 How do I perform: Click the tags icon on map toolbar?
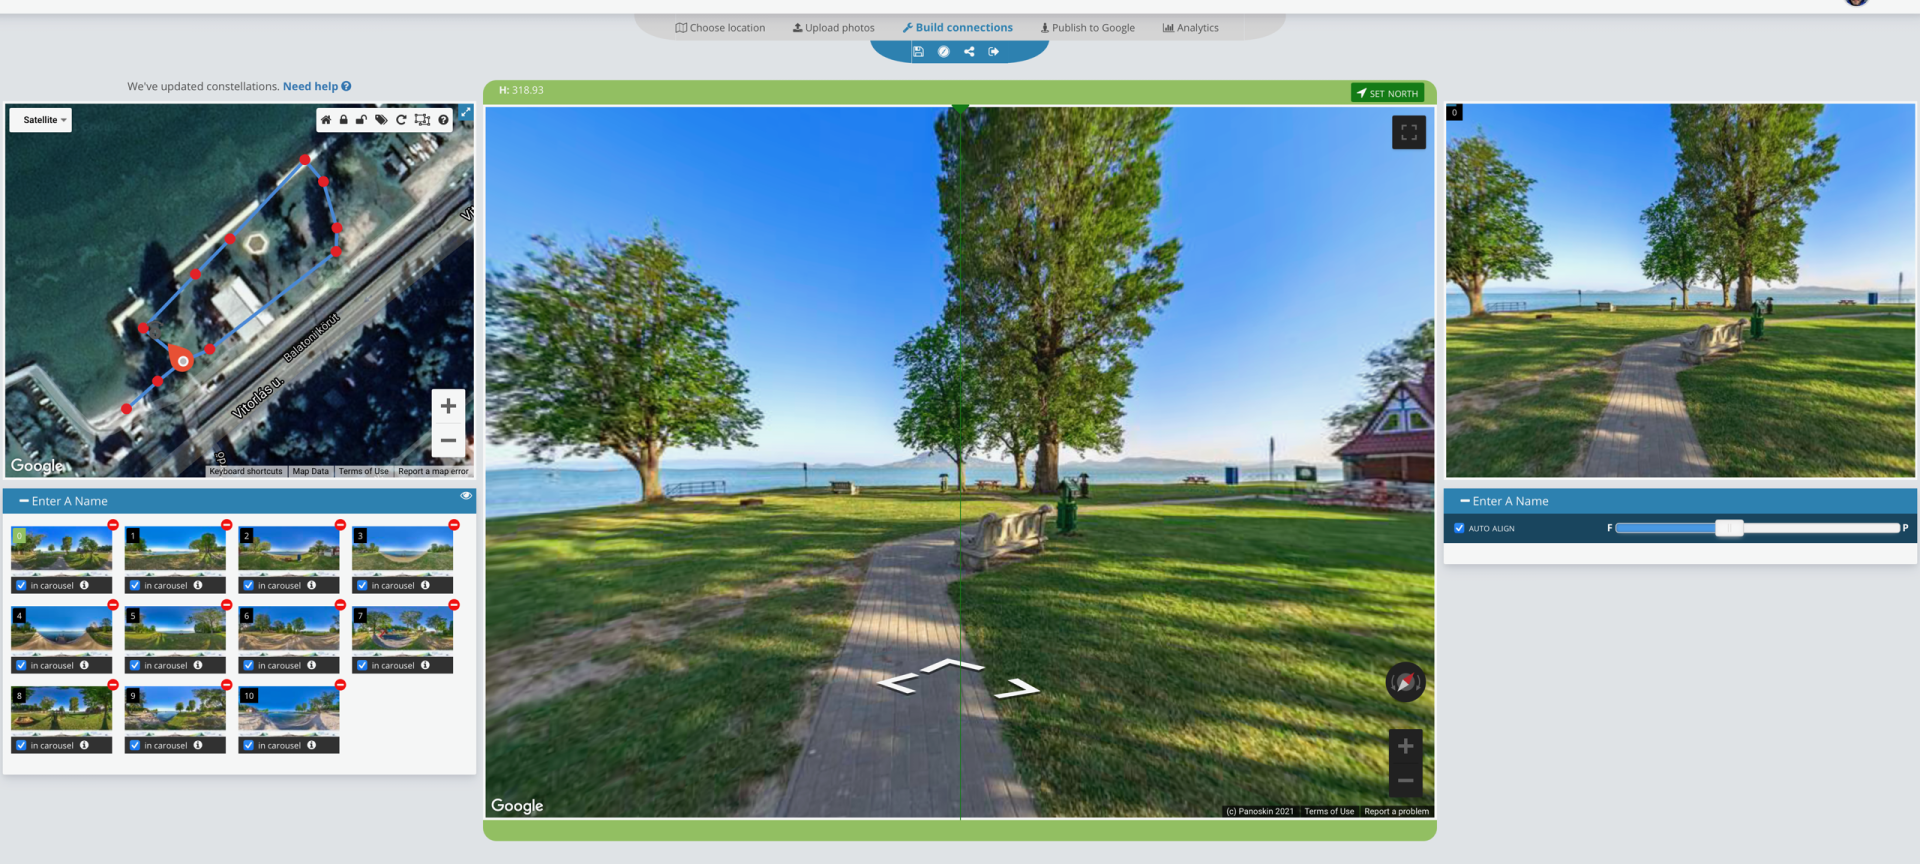click(381, 120)
